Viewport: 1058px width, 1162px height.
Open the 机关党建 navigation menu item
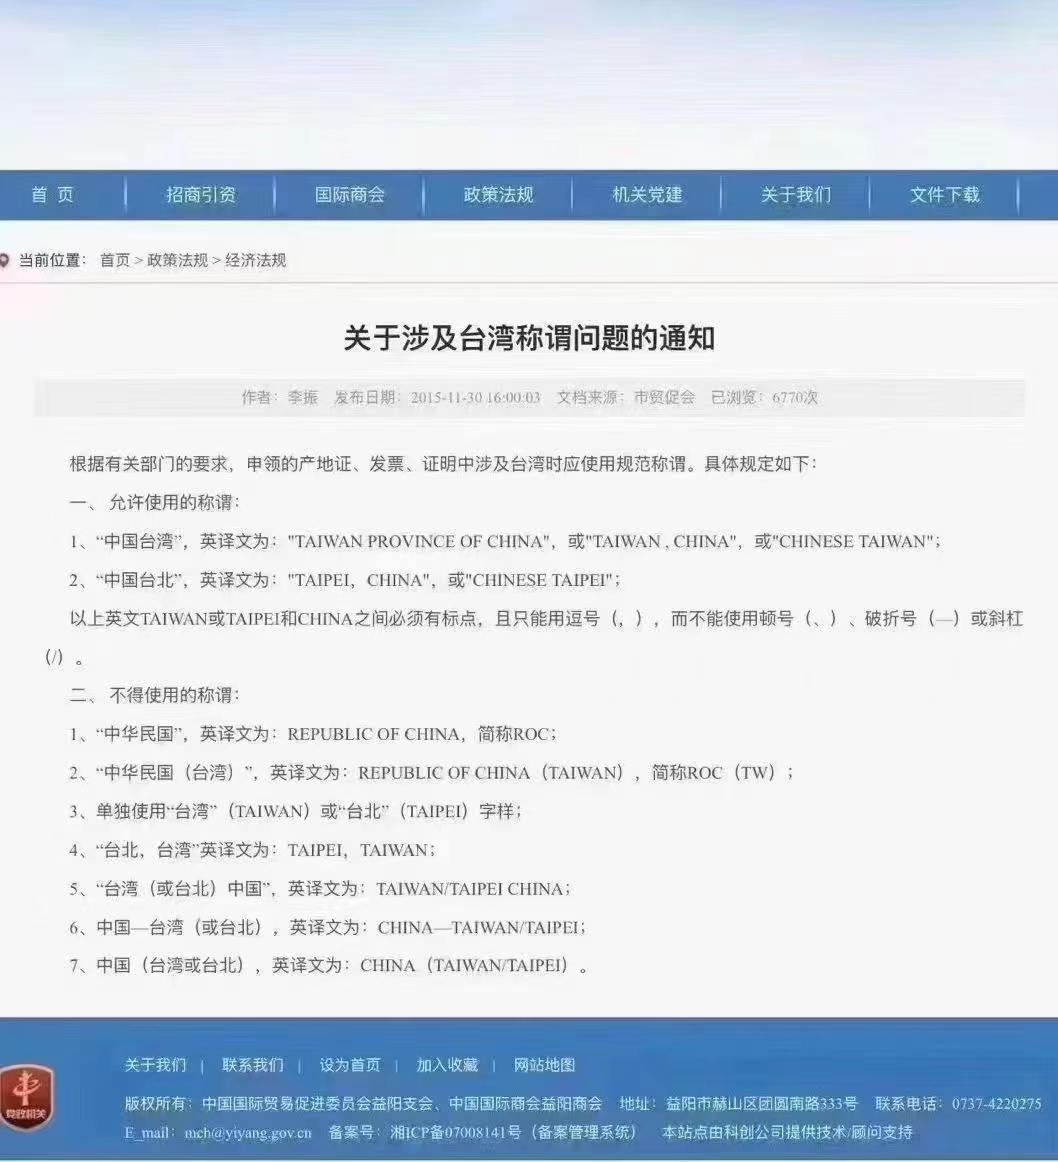648,196
